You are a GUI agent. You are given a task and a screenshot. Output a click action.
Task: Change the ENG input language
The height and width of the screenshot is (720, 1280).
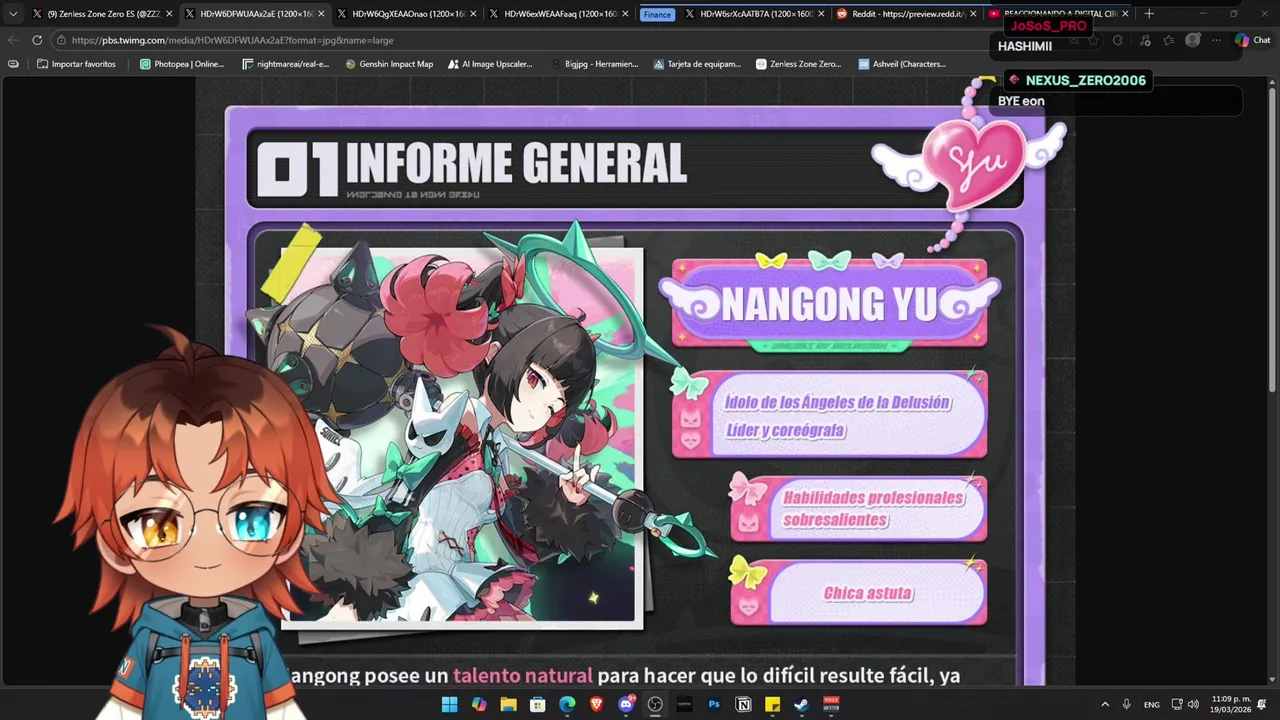(1152, 704)
